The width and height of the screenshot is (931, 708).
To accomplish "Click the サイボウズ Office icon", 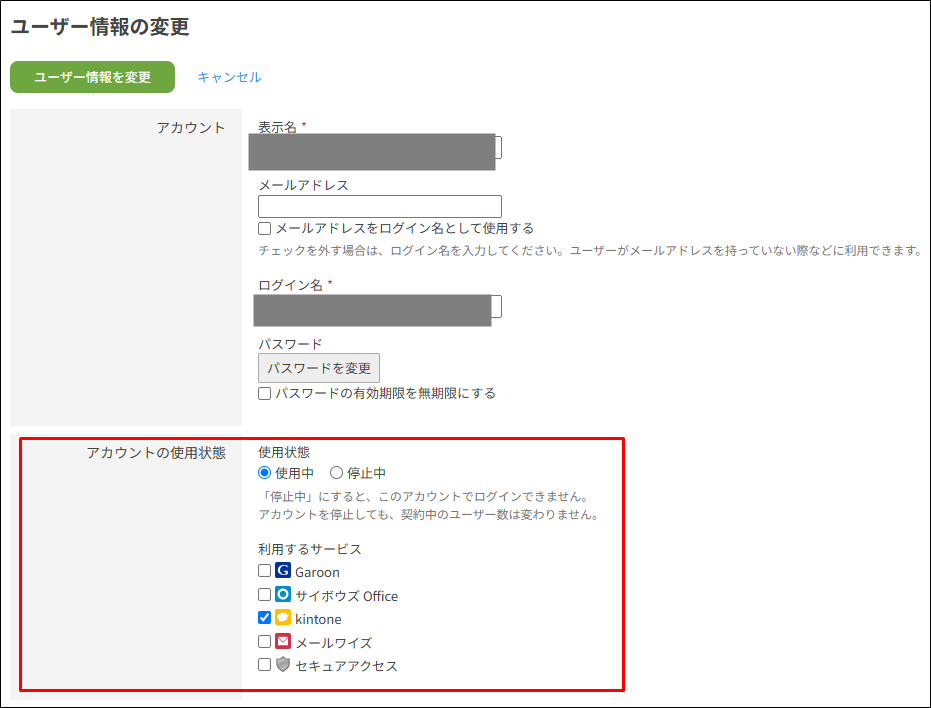I will [x=283, y=595].
